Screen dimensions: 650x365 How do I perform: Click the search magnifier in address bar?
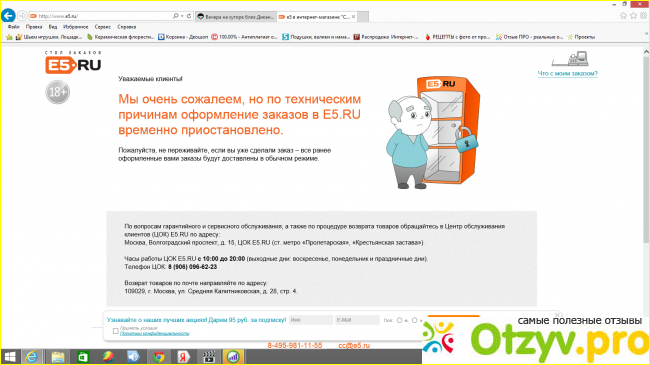pos(175,16)
